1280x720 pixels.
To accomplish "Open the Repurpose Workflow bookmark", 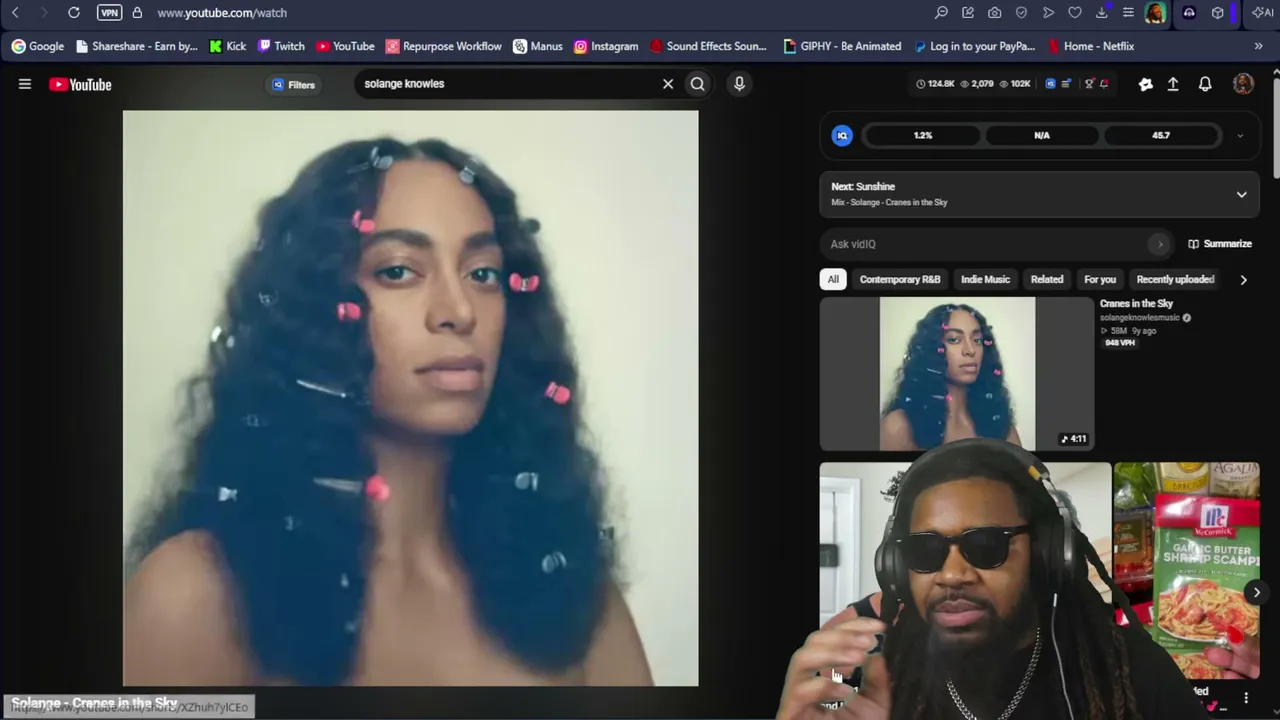I will click(444, 46).
